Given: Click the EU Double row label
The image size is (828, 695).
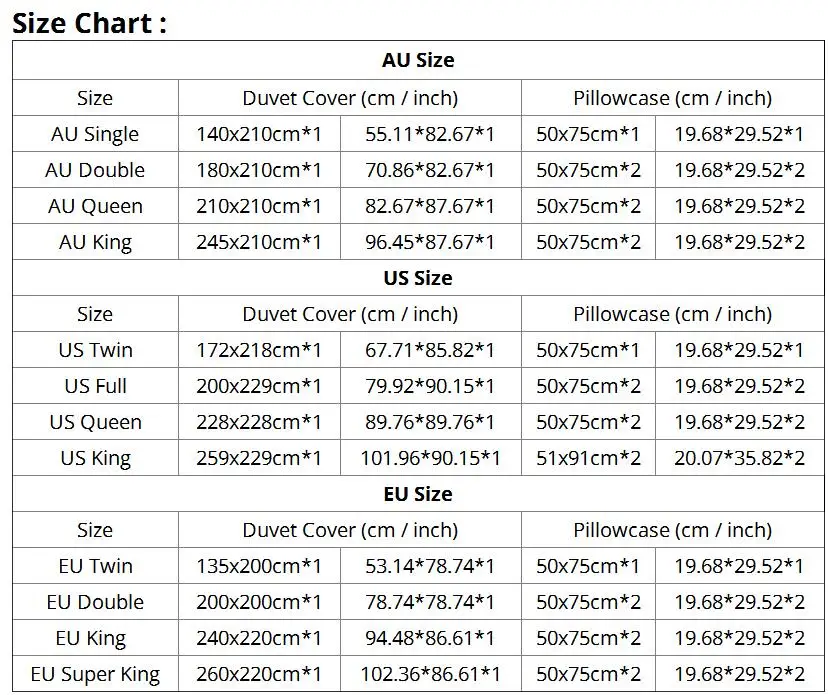Looking at the screenshot, I should [x=95, y=602].
